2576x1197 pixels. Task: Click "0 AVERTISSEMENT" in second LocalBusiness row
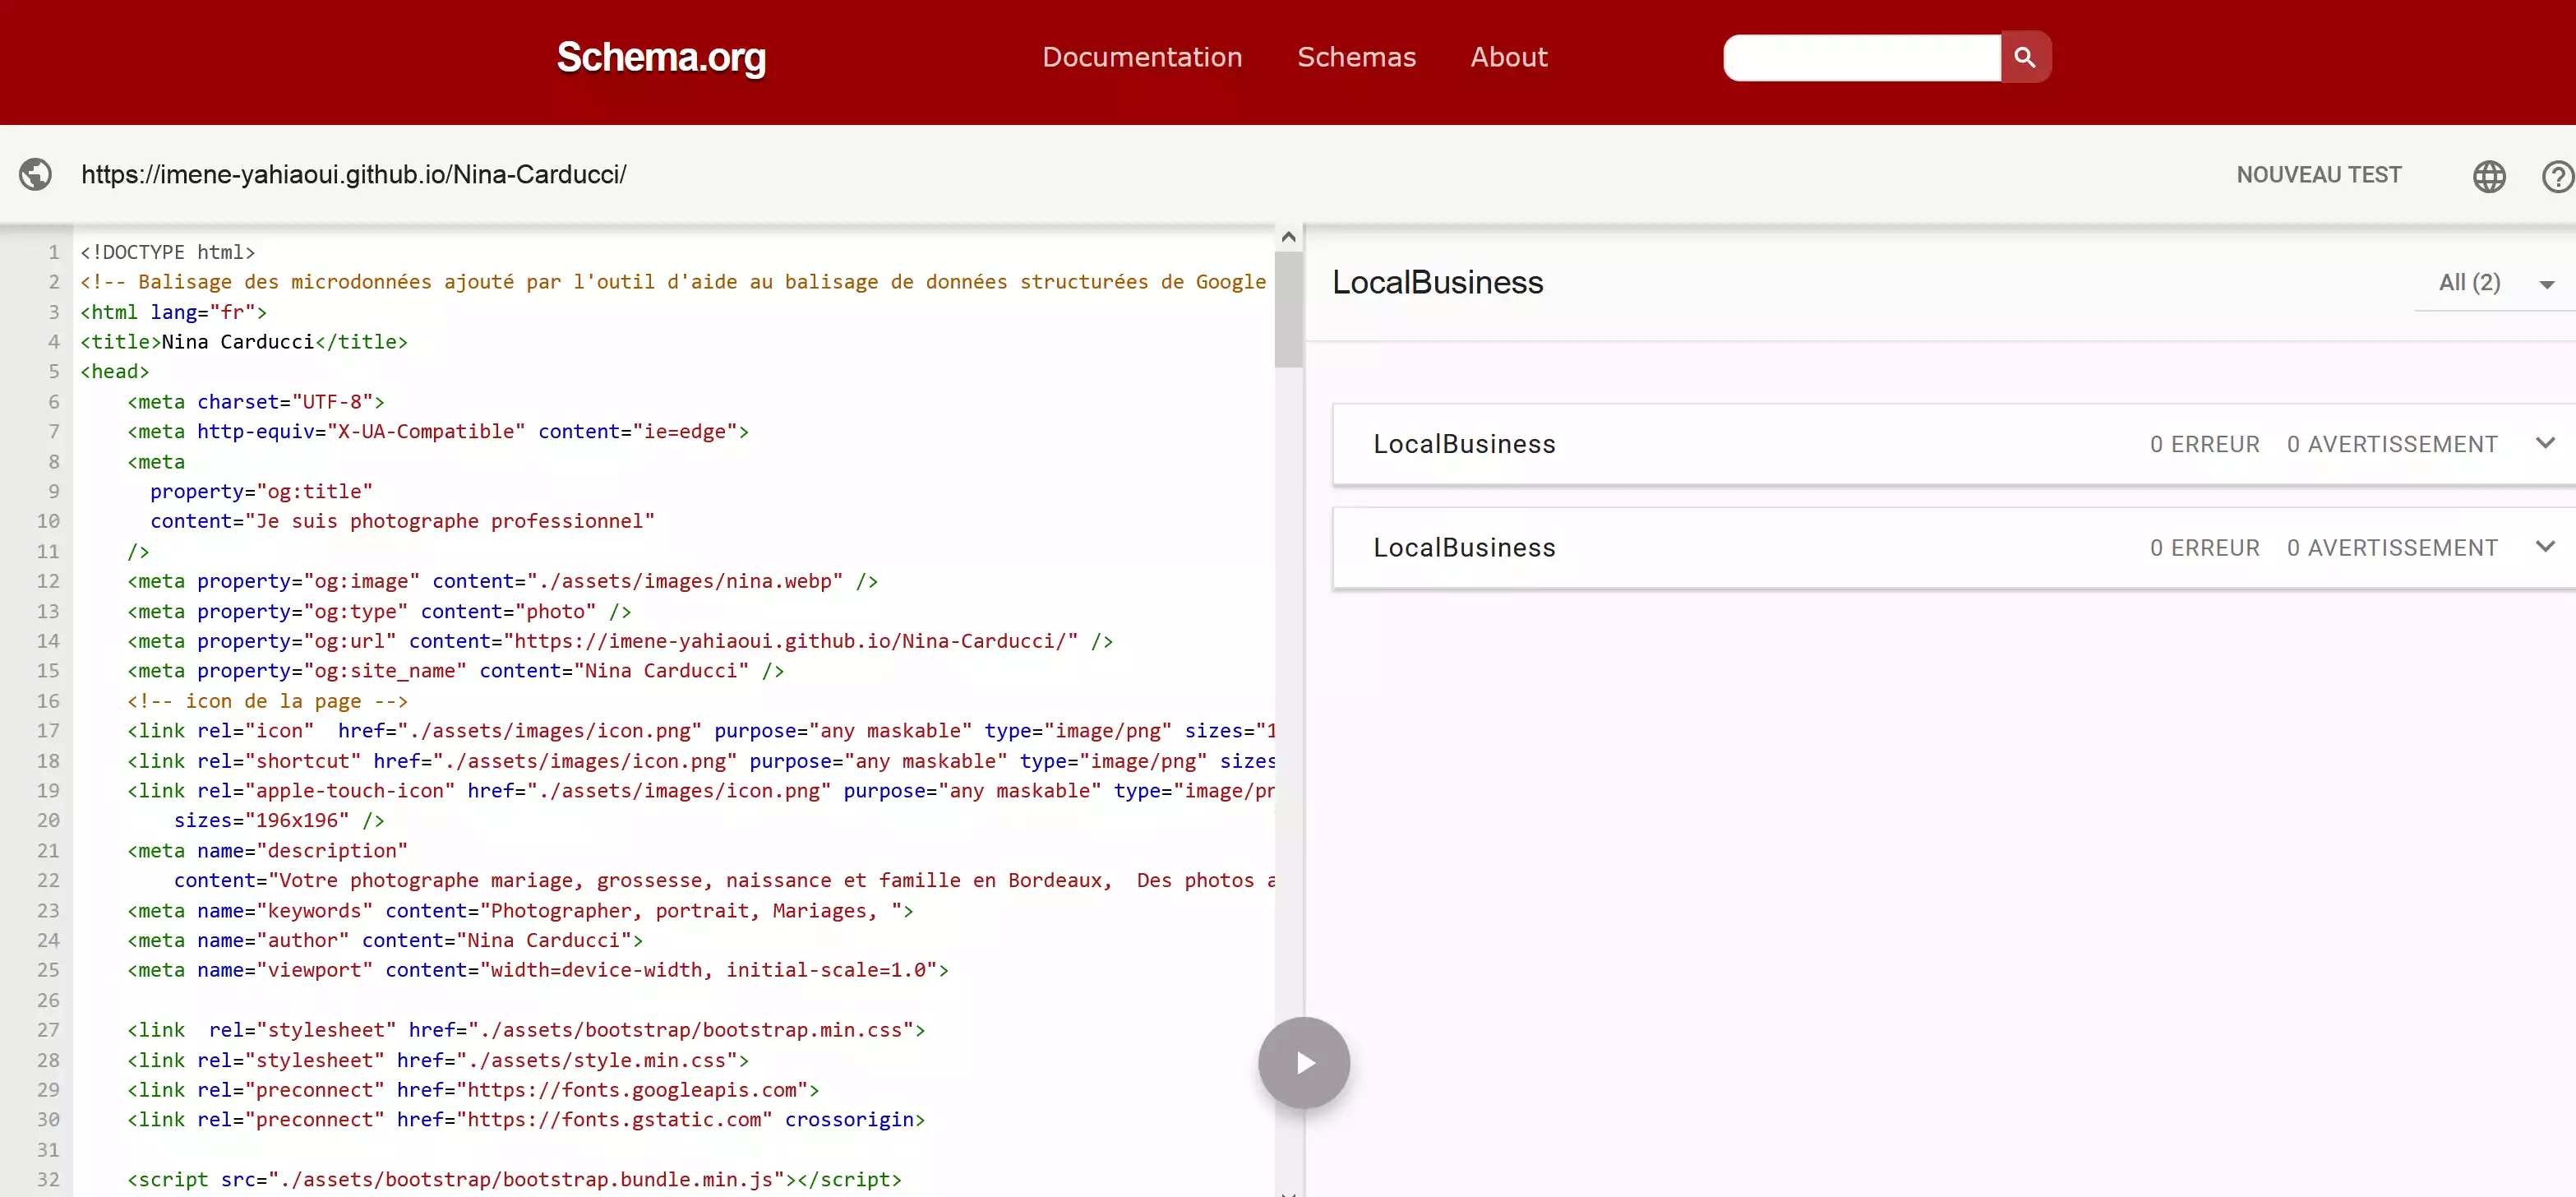2392,548
